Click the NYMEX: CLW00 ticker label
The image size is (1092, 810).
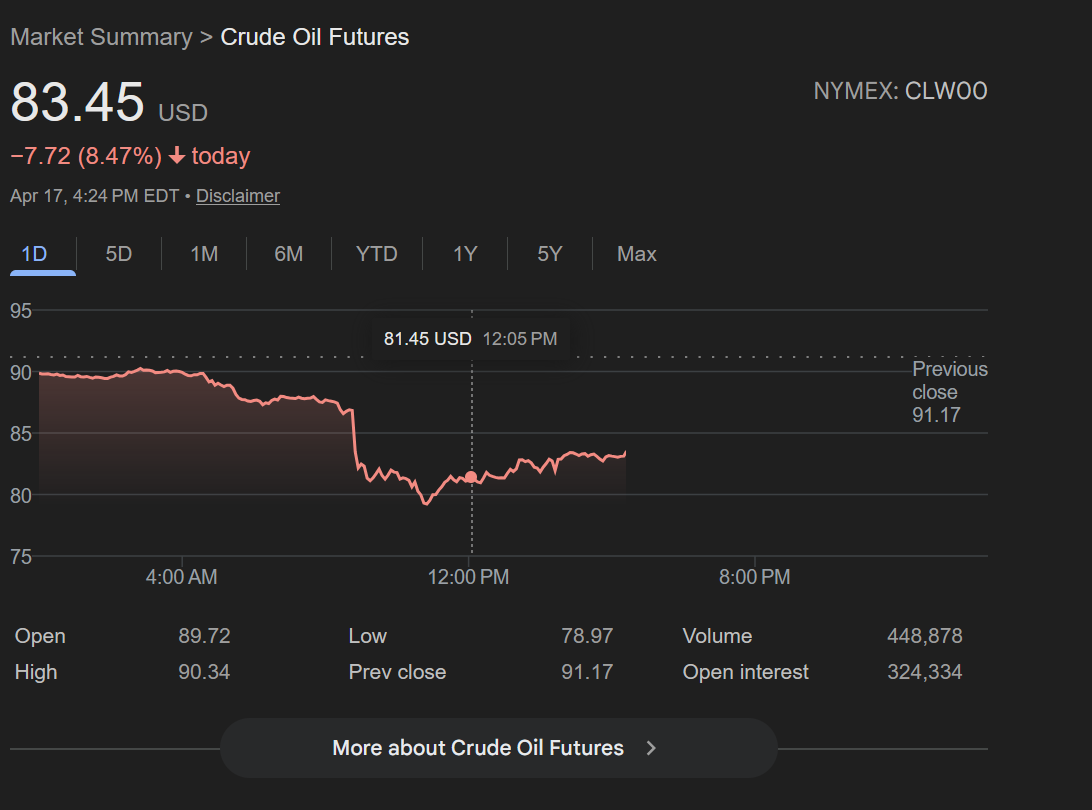[x=900, y=91]
